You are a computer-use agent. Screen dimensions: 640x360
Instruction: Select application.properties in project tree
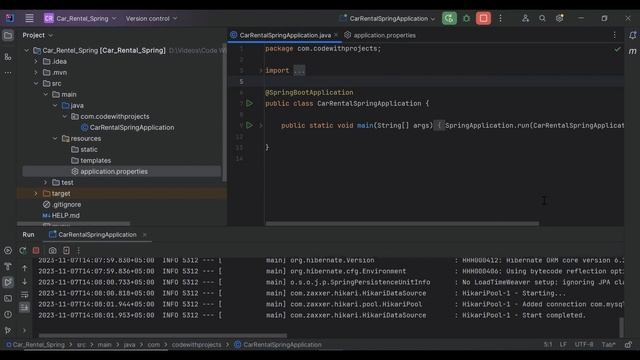pos(114,171)
